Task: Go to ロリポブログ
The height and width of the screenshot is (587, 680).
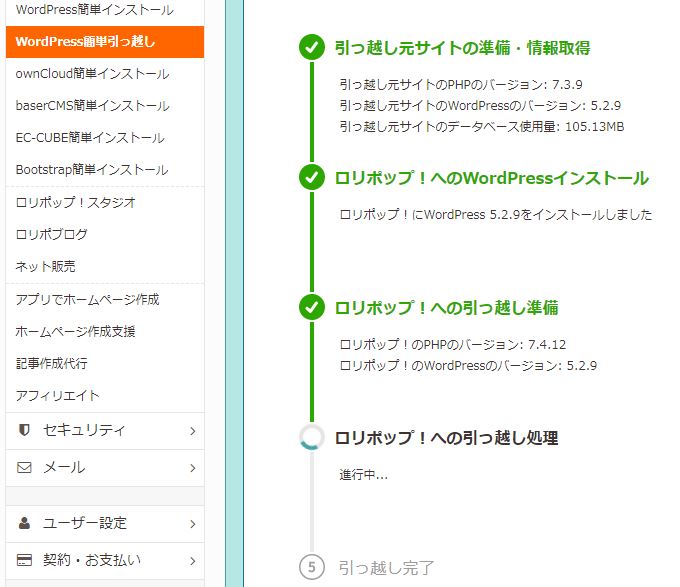Action: [52, 235]
